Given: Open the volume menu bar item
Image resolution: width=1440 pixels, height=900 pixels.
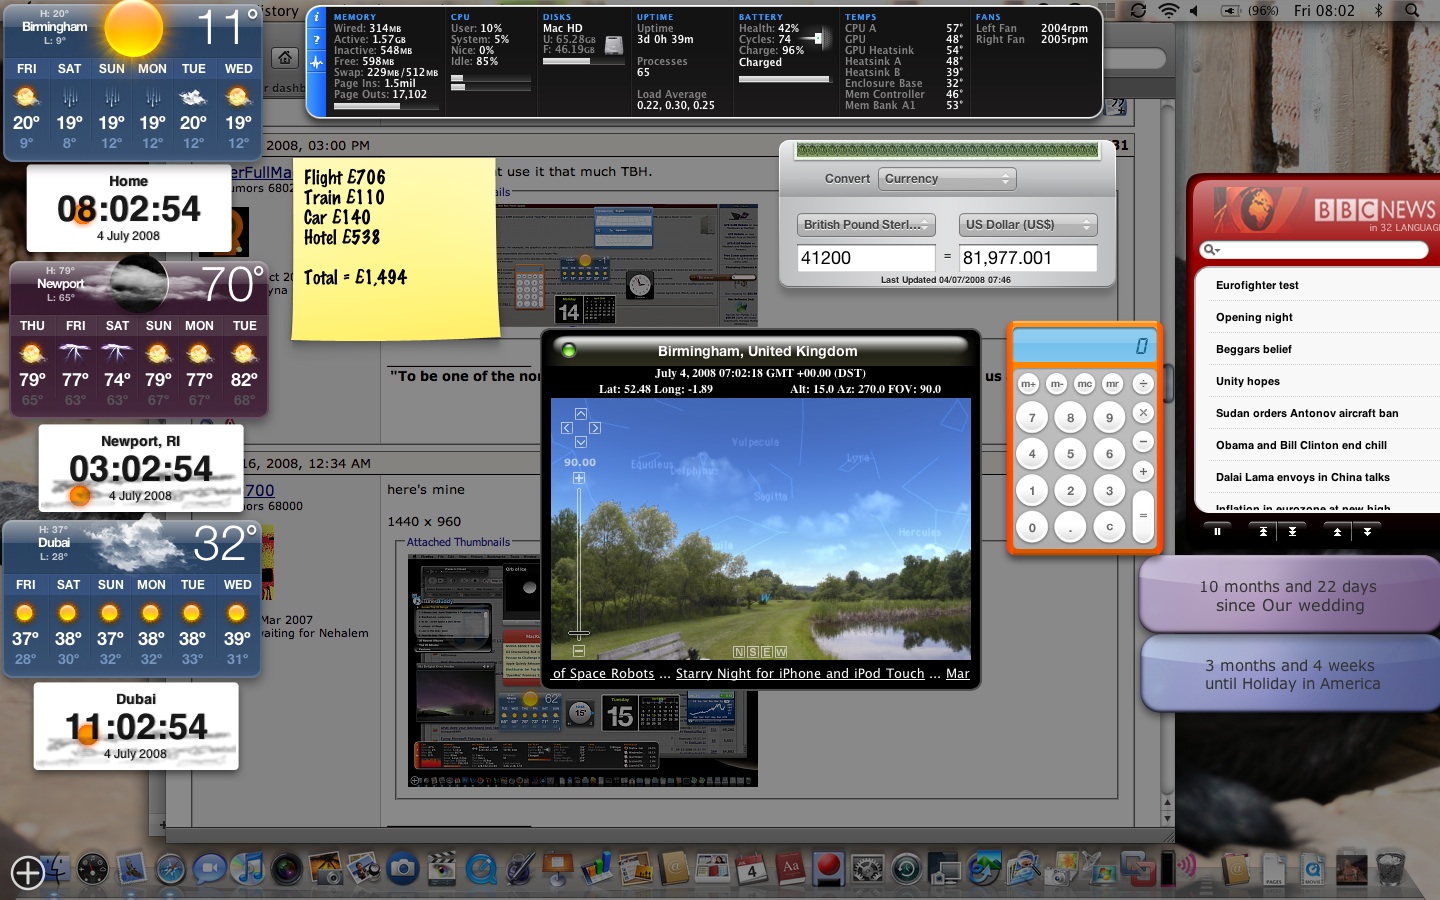Looking at the screenshot, I should click(1195, 10).
